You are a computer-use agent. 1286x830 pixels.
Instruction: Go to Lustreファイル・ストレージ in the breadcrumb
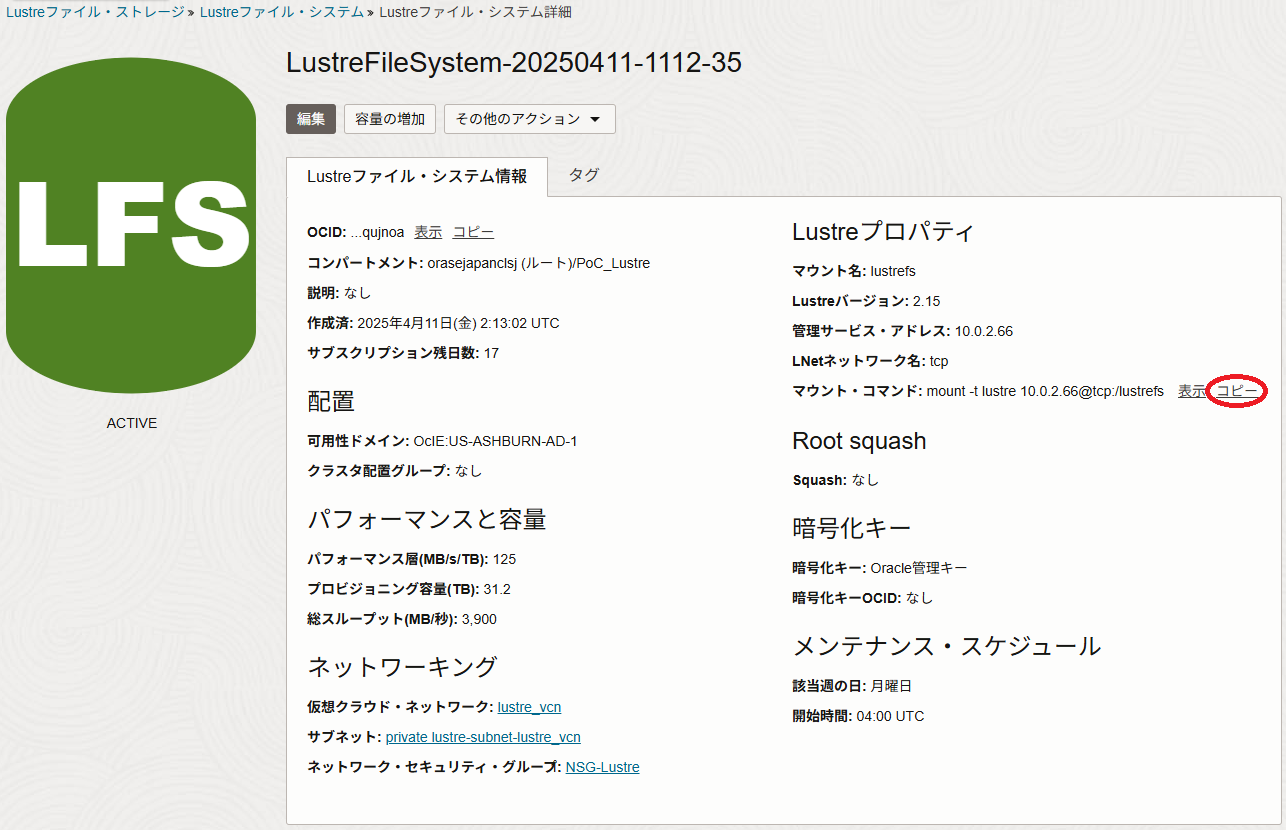coord(95,12)
